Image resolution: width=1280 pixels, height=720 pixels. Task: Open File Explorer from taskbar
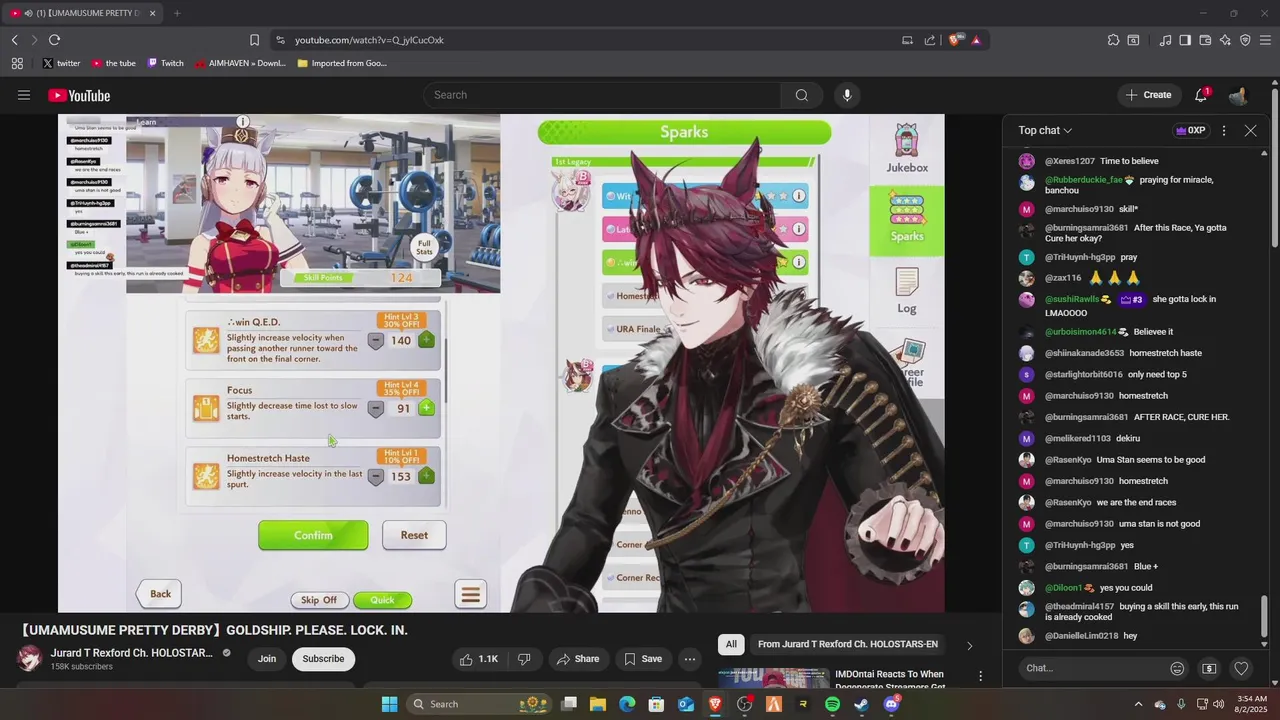[x=597, y=704]
